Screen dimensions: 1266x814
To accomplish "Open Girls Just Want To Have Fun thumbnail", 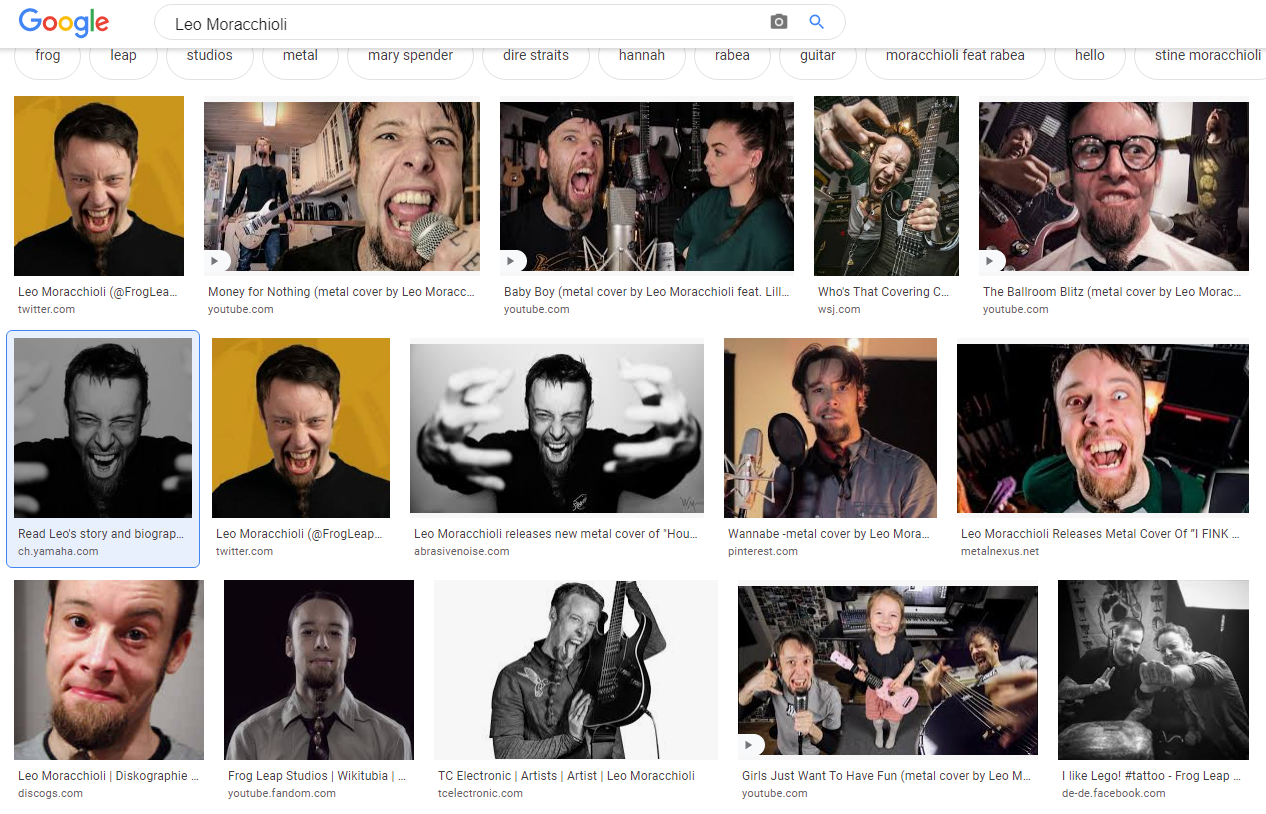I will (x=888, y=670).
